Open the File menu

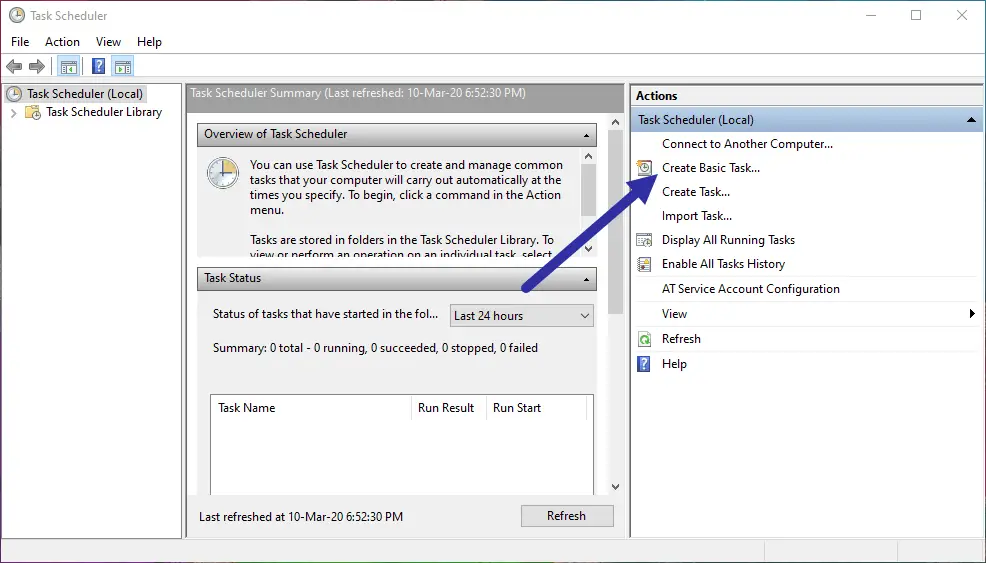pyautogui.click(x=20, y=42)
